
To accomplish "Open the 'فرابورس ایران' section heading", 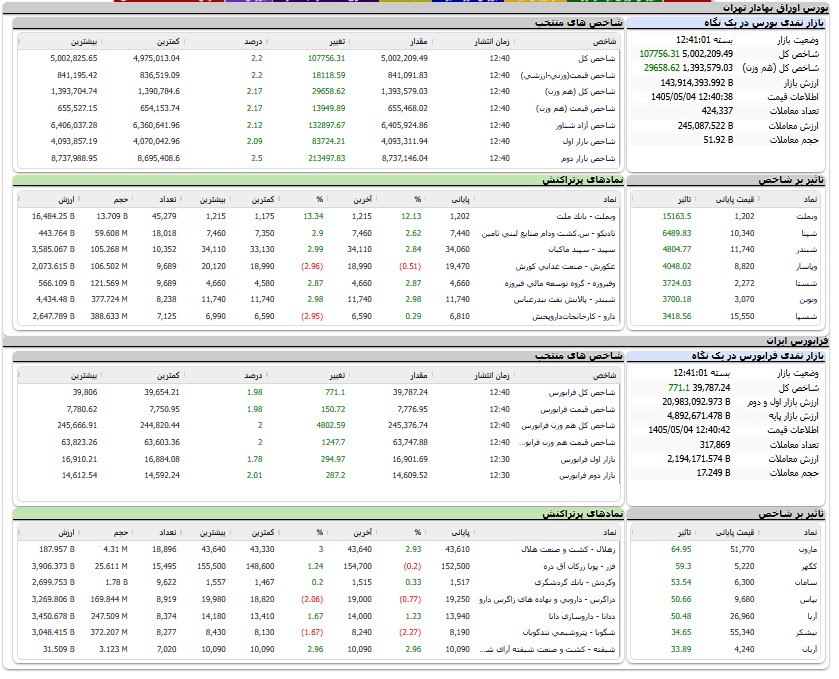I will [x=797, y=341].
